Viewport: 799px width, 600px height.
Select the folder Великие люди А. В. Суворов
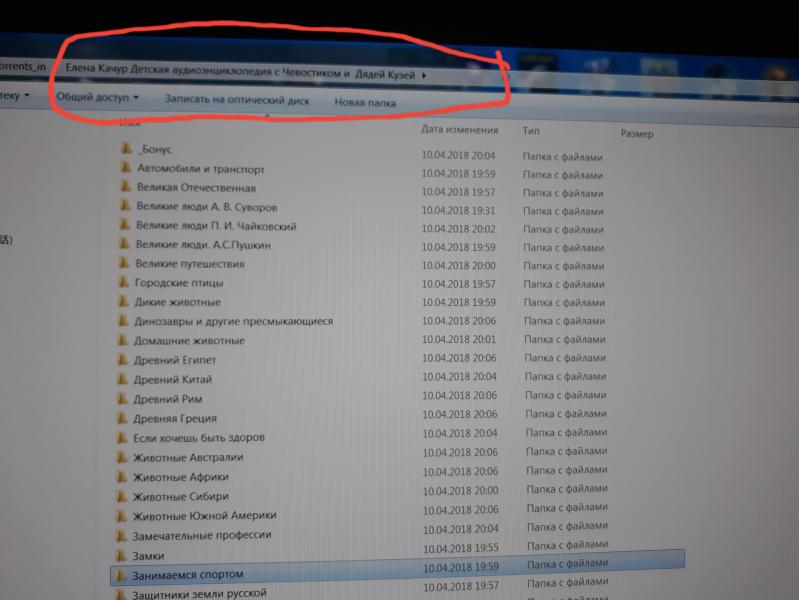[x=206, y=207]
